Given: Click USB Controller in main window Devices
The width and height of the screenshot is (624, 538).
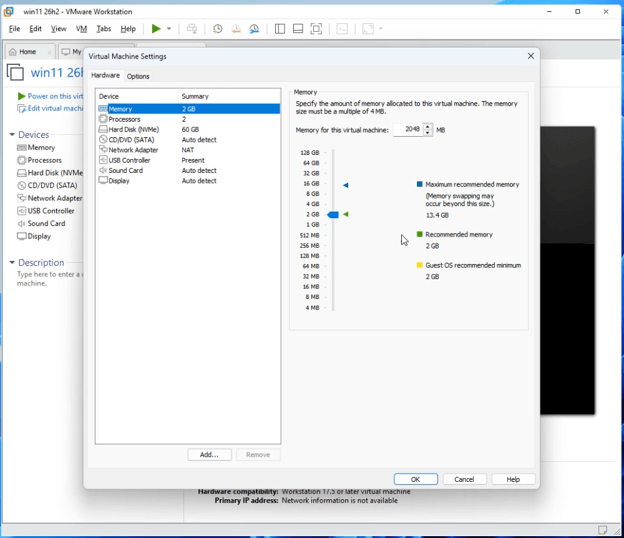Looking at the screenshot, I should coord(46,211).
